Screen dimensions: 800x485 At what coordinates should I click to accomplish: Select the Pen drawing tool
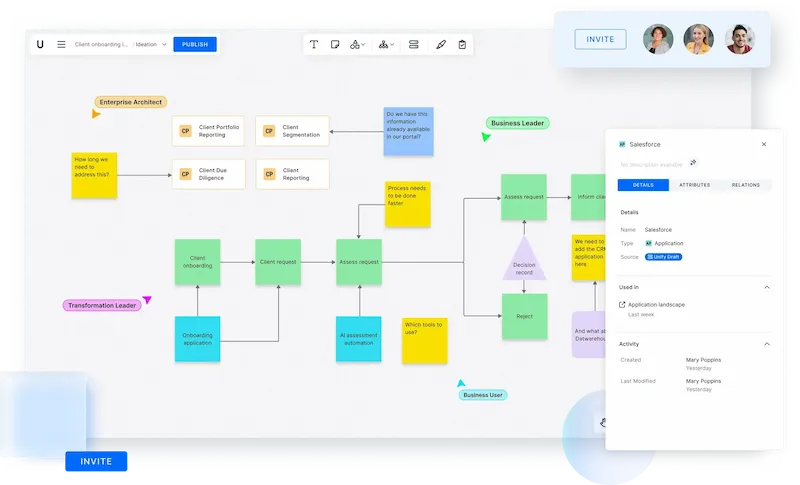[441, 45]
